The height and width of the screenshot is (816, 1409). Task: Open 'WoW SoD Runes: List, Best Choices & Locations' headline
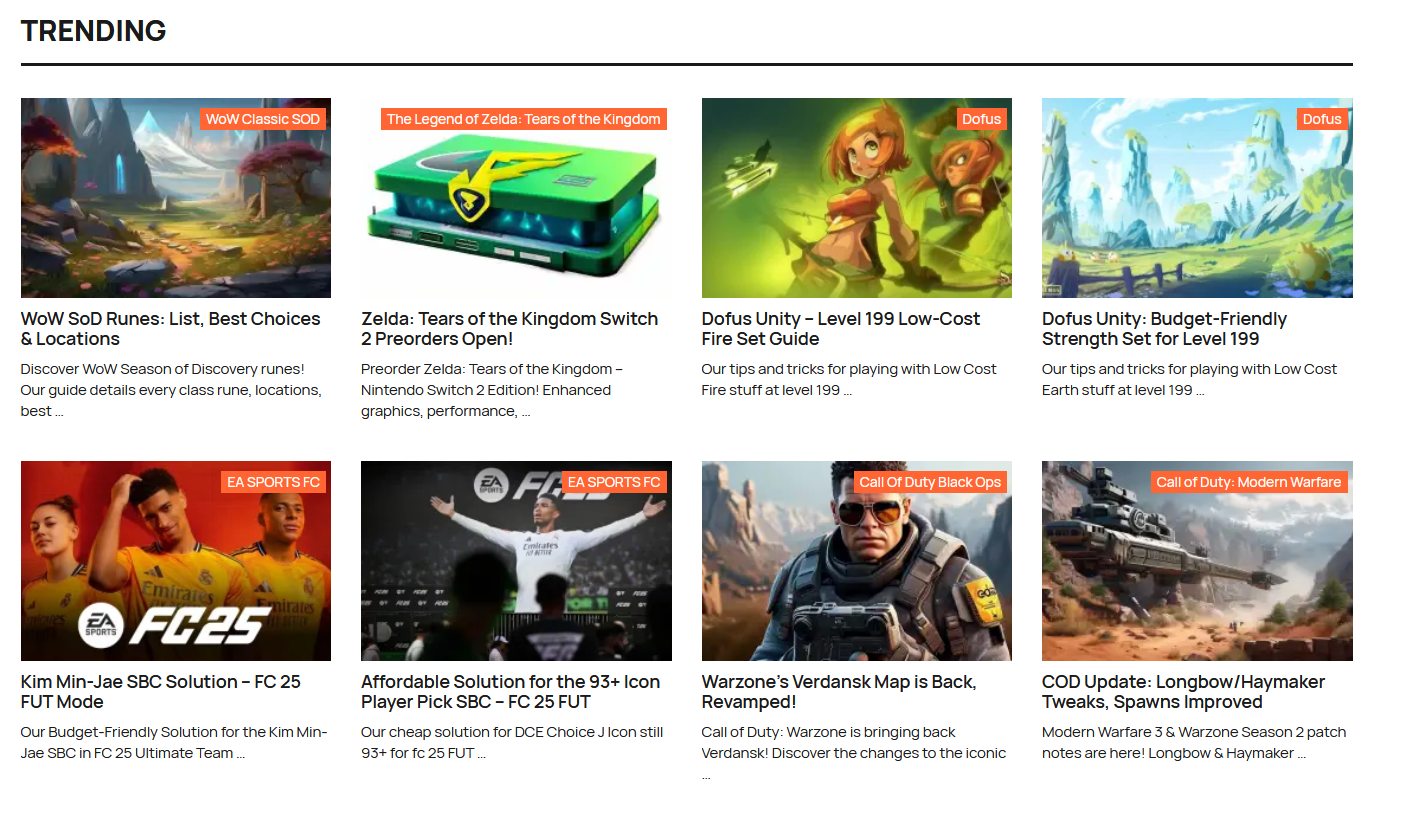(171, 329)
